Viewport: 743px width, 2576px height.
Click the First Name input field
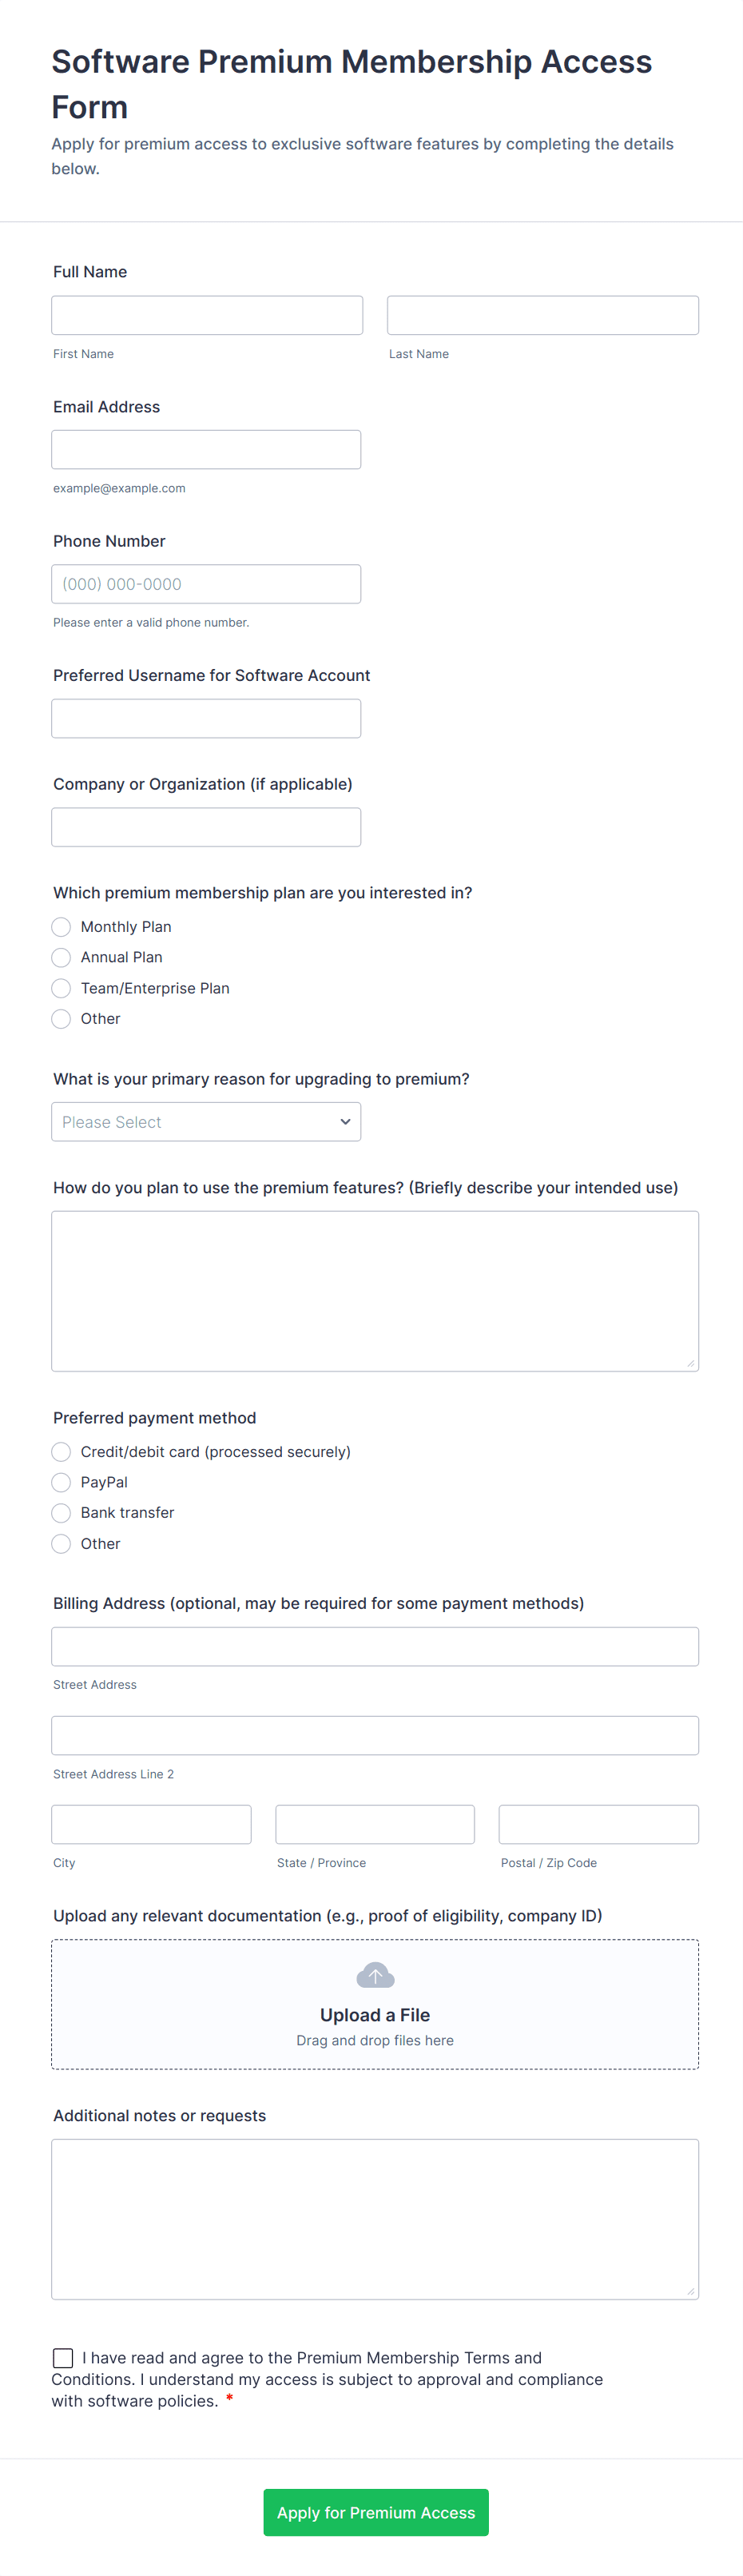pos(206,315)
